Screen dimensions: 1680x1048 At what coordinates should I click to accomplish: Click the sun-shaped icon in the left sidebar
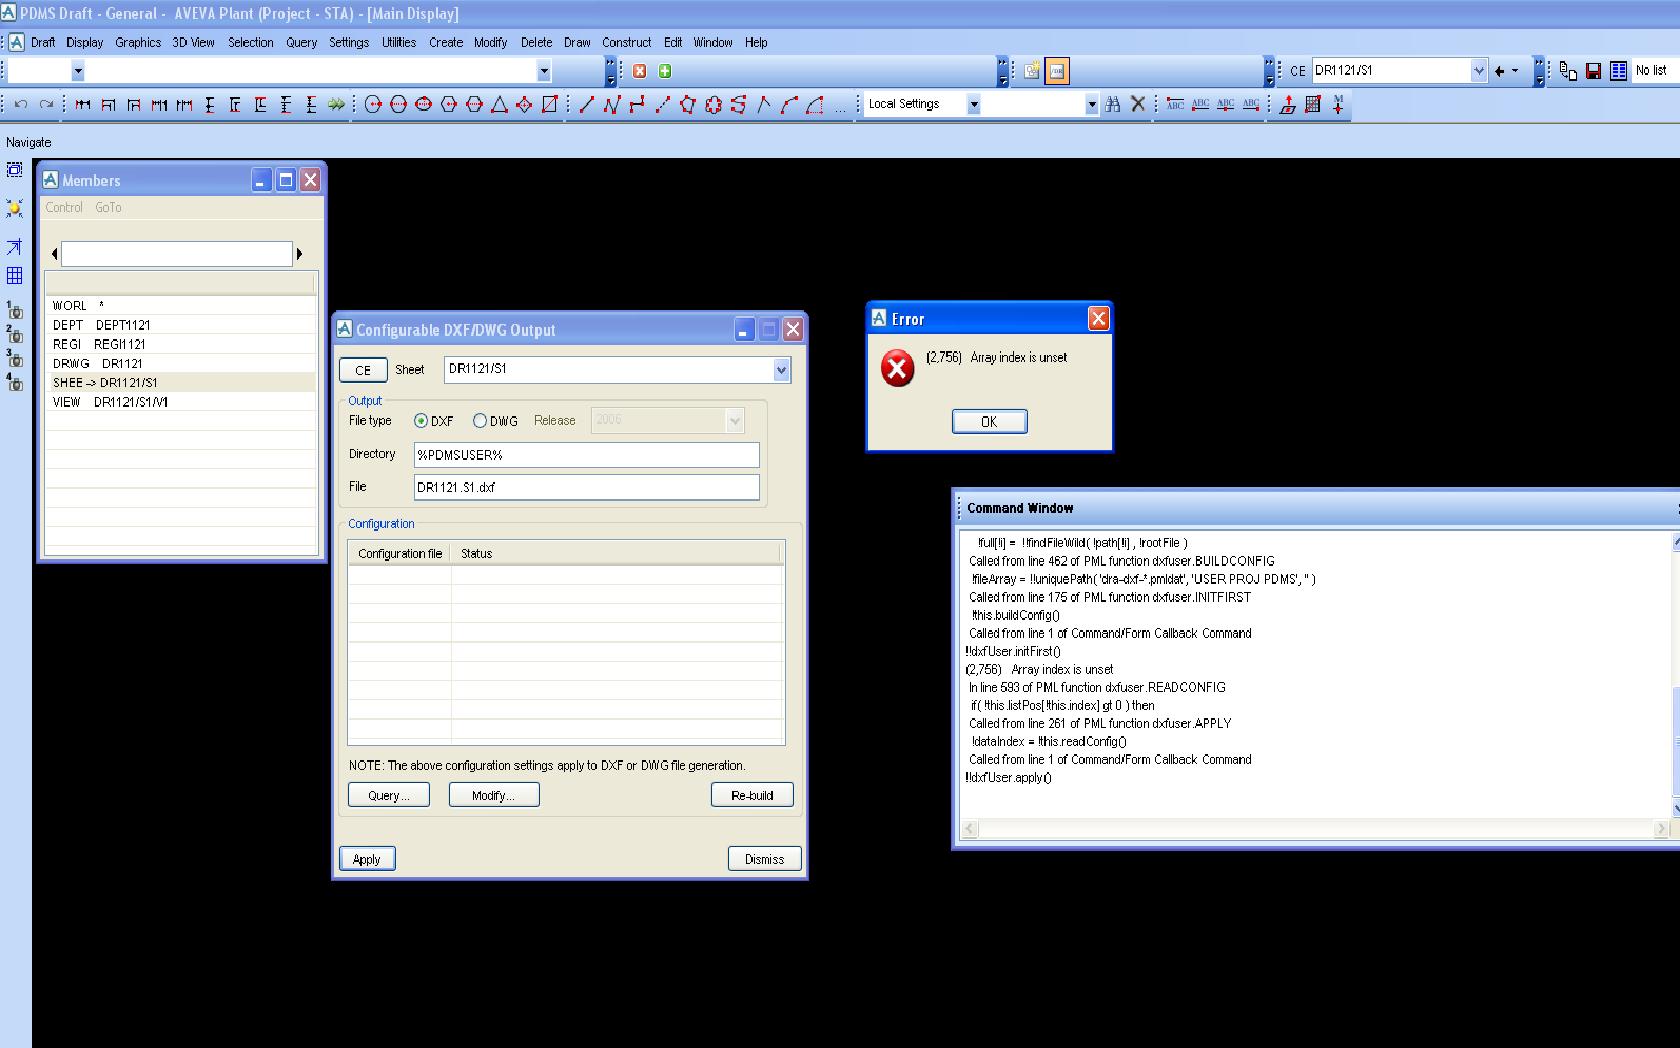pos(14,208)
